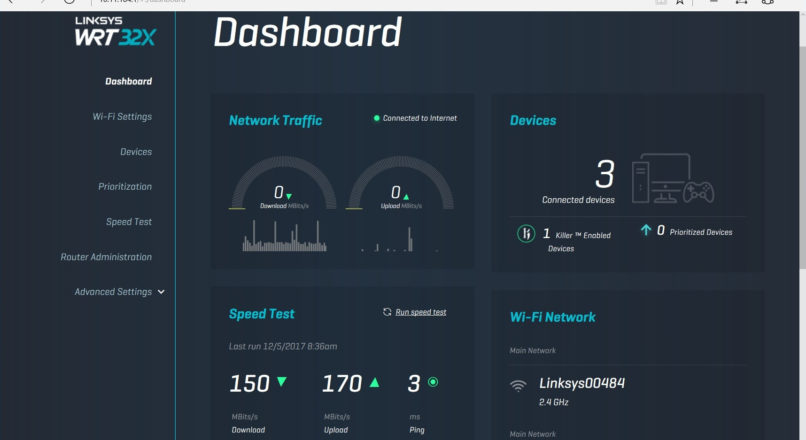This screenshot has width=806, height=440.
Task: Click the Wi-Fi signal icon beside Linksys00484
Action: tap(518, 385)
